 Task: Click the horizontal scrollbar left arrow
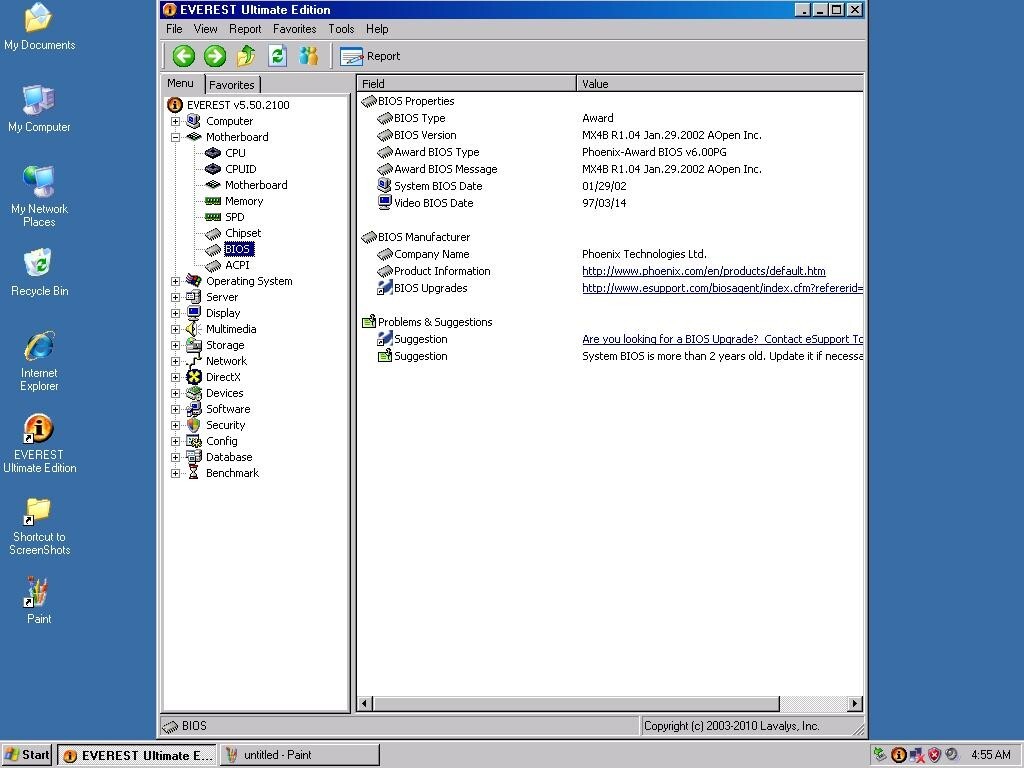tap(365, 703)
